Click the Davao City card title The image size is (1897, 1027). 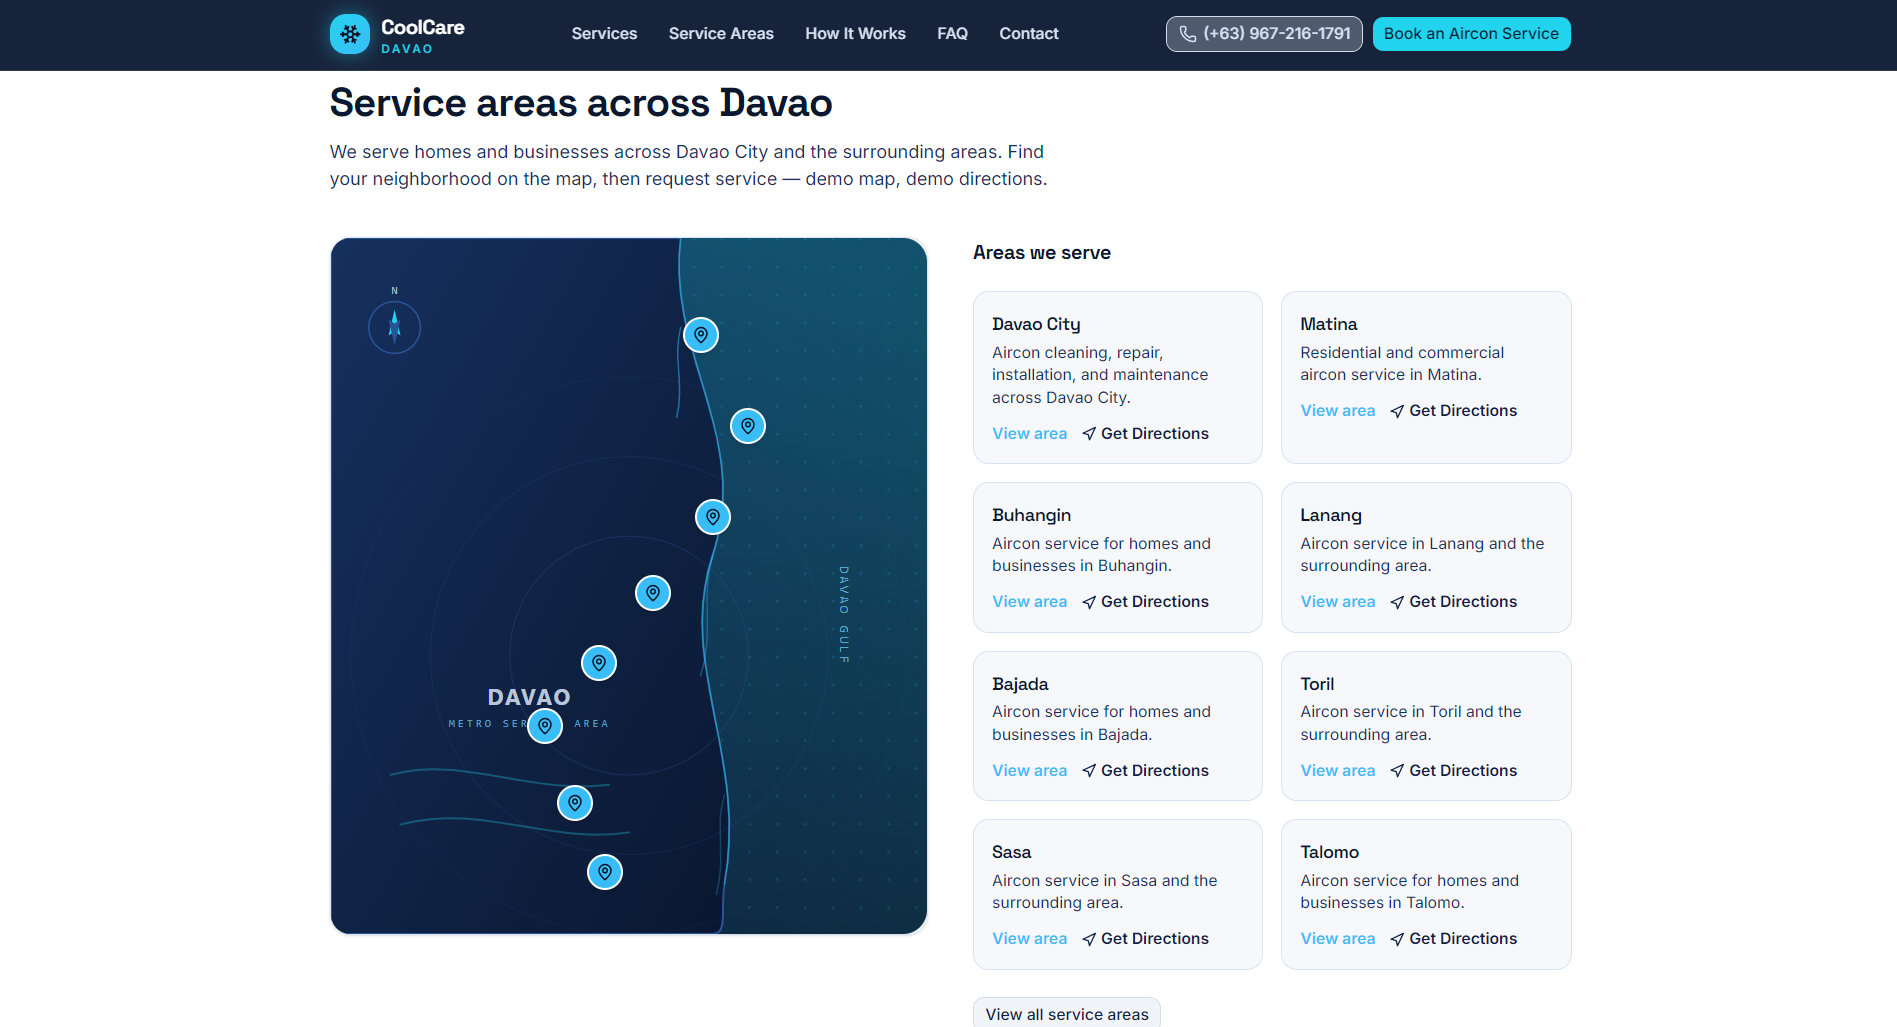coord(1036,324)
